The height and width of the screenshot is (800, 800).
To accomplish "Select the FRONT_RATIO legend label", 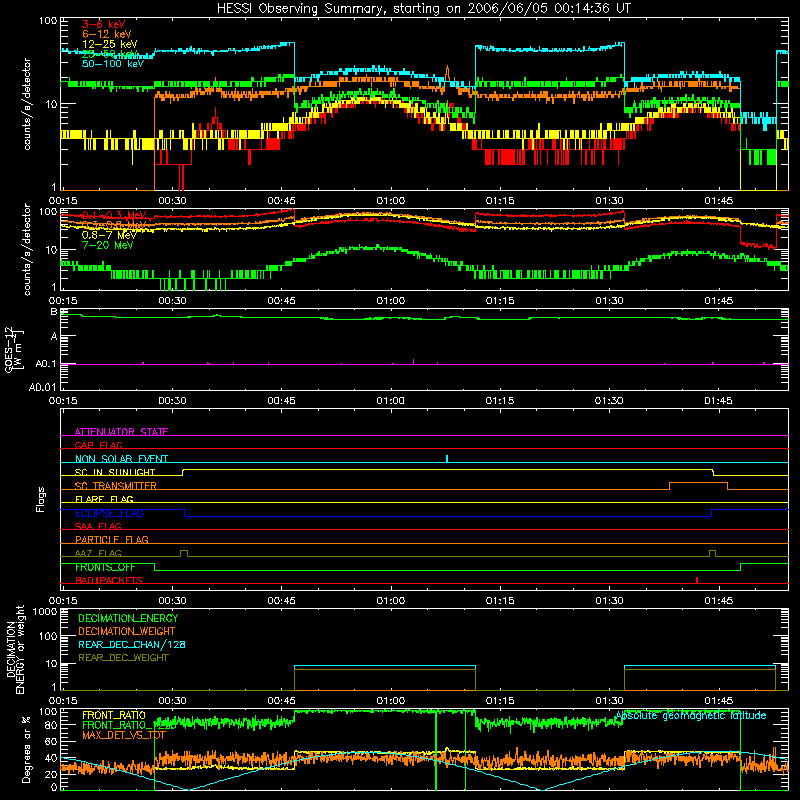I will click(x=114, y=715).
